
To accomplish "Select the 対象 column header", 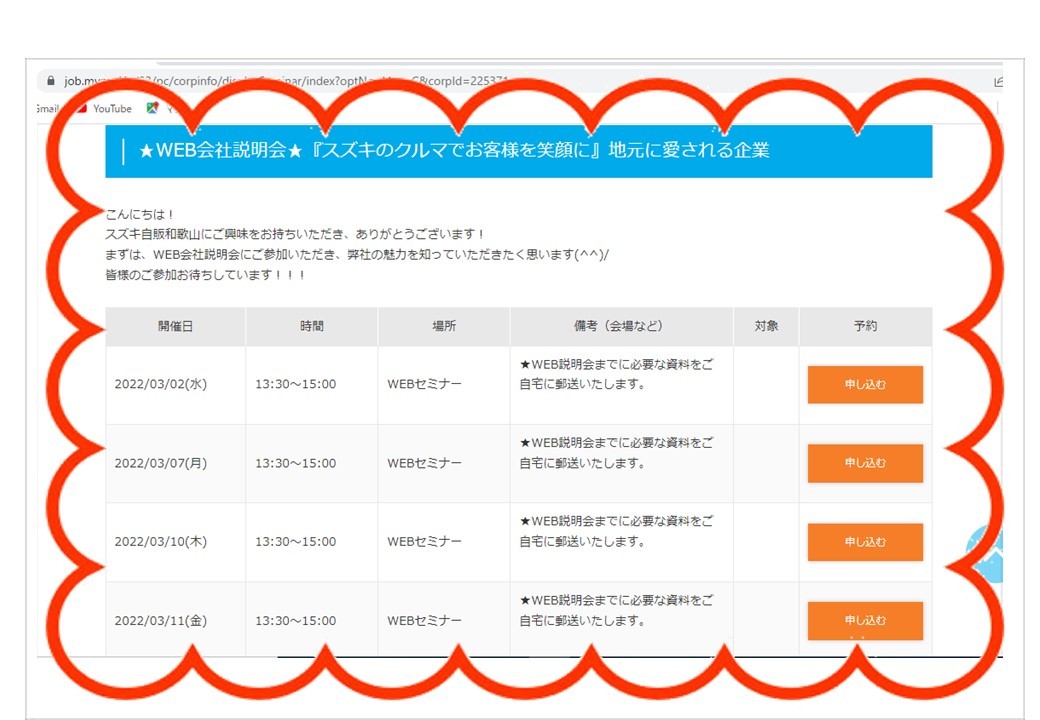I will tap(766, 326).
